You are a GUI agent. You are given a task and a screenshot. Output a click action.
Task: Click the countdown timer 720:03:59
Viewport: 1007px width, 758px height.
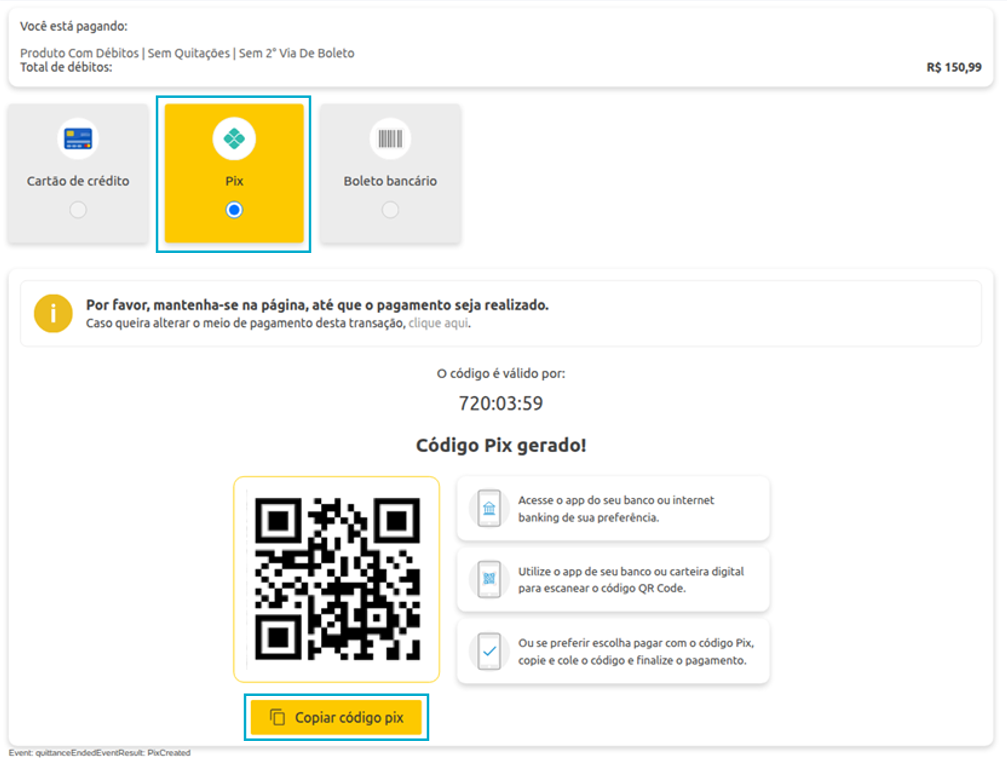[x=501, y=403]
